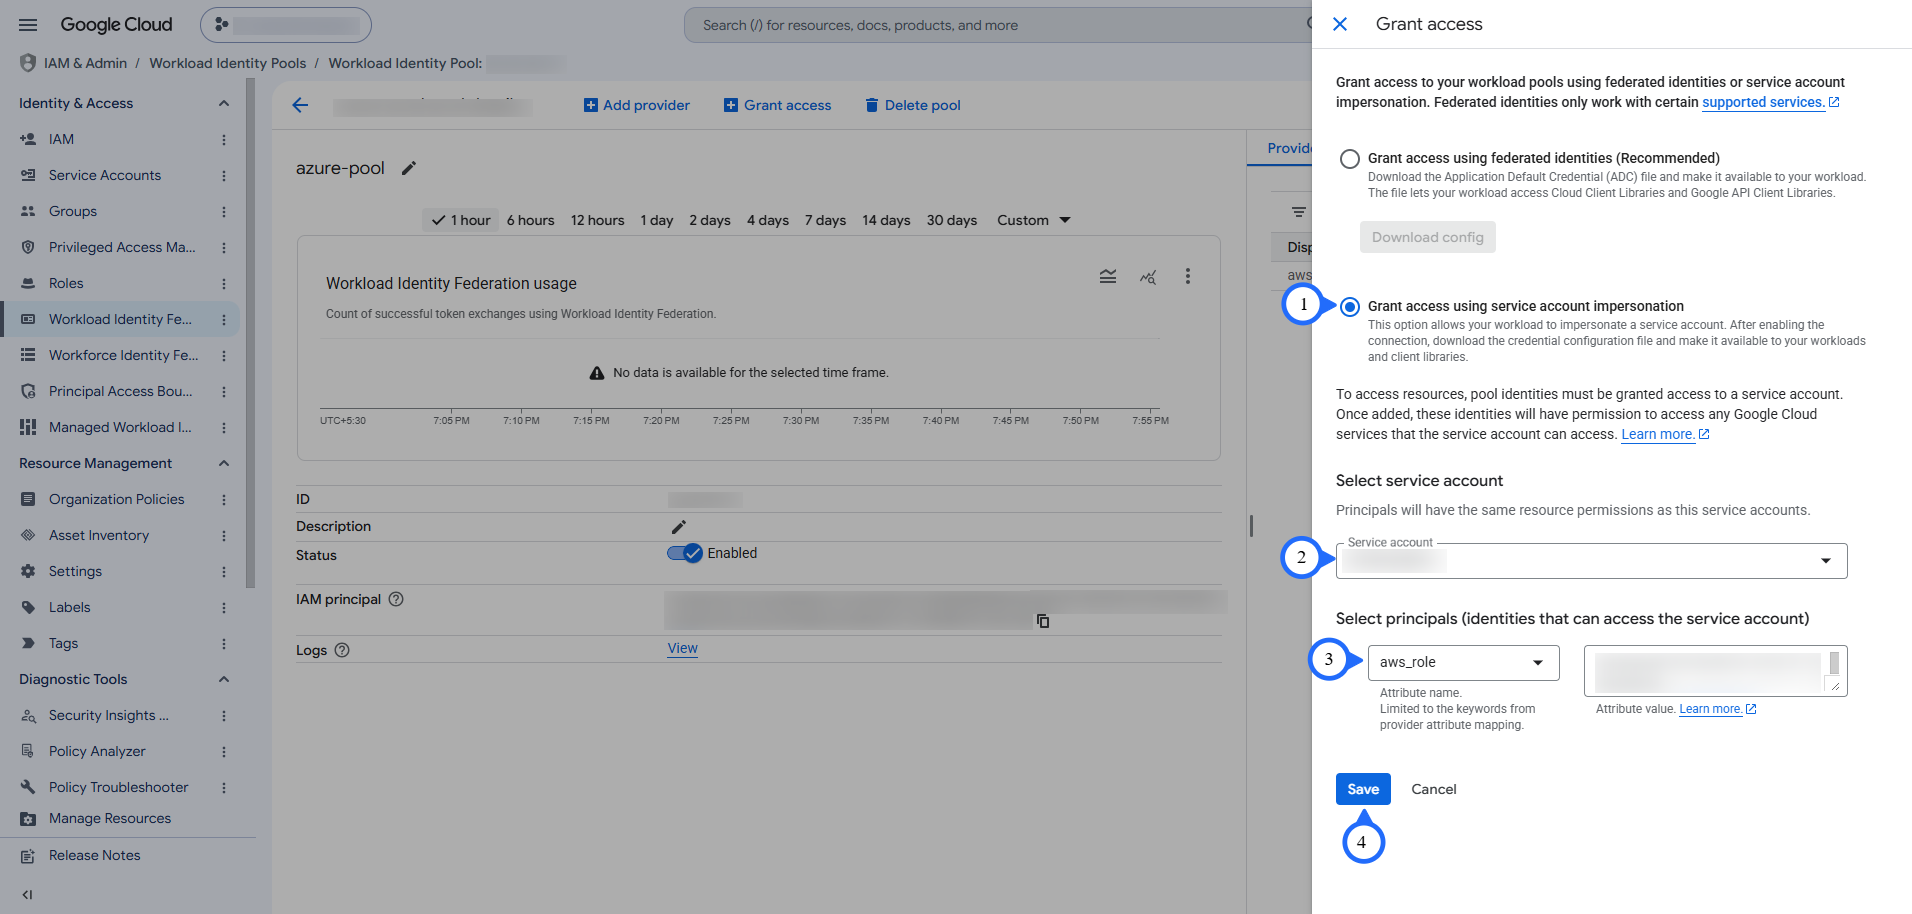Click the resource search bar

[x=998, y=25]
